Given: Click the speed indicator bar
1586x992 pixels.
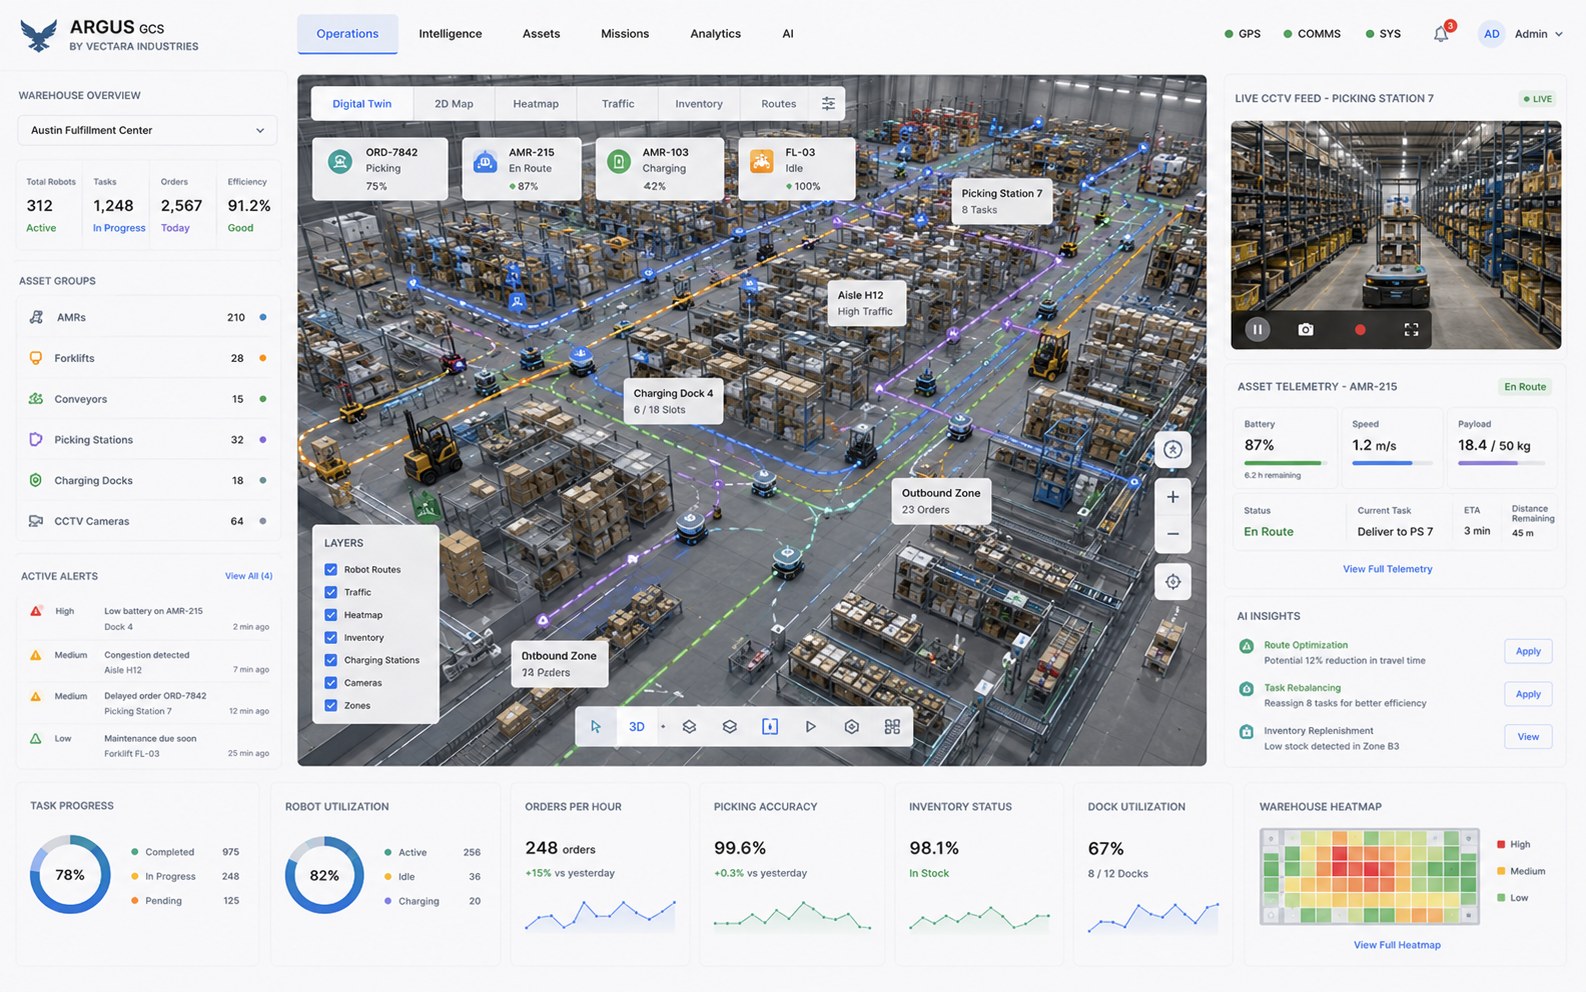Looking at the screenshot, I should [1392, 463].
